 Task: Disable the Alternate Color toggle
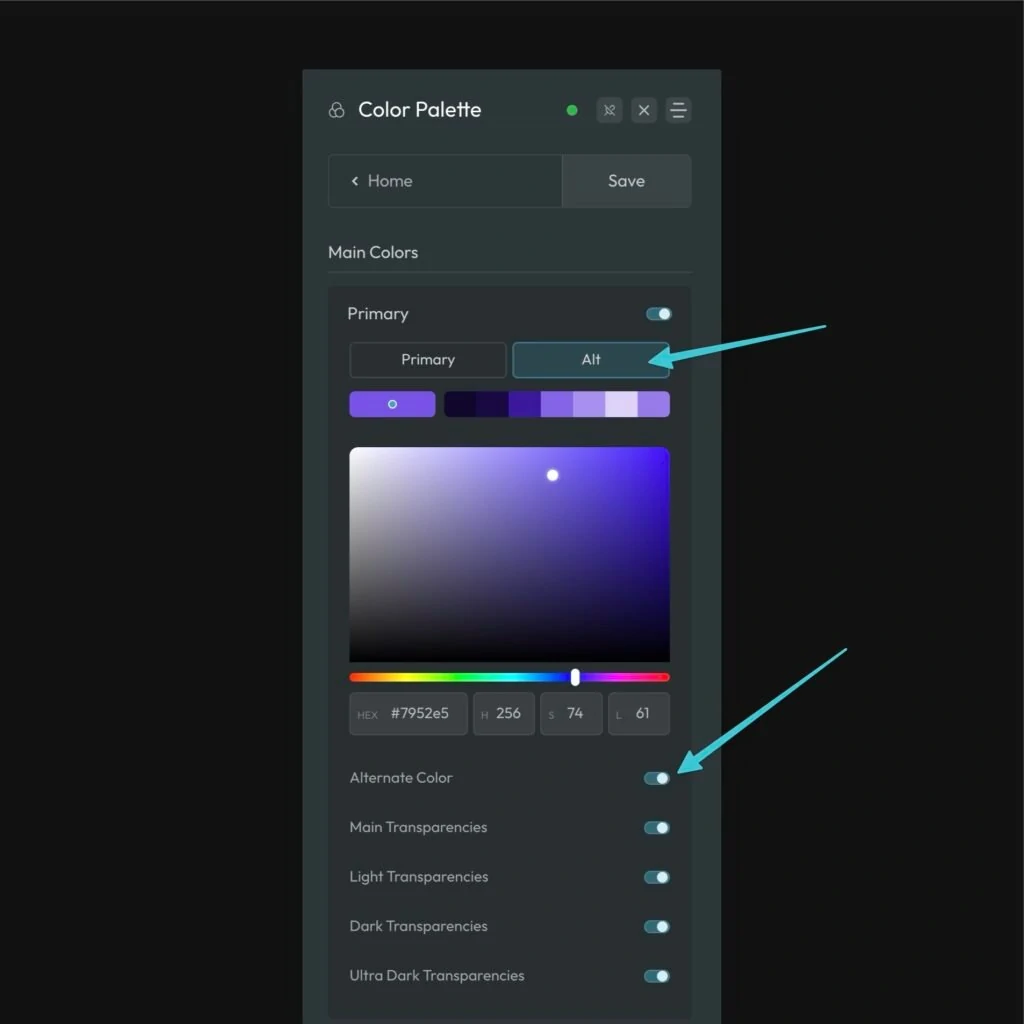click(657, 778)
